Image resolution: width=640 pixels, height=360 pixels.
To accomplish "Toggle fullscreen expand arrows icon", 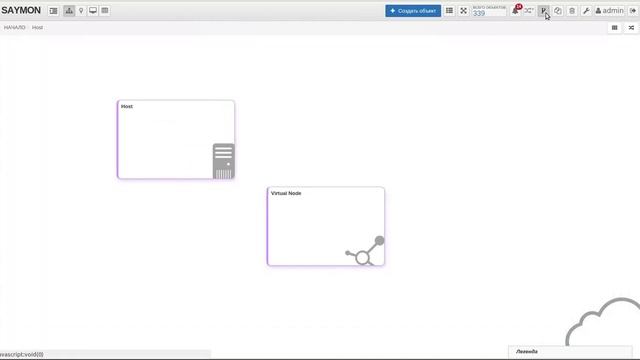I will tap(463, 11).
